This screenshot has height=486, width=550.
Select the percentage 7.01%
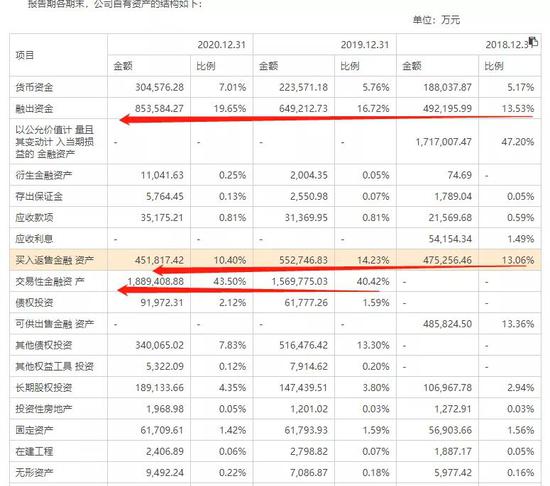coord(233,87)
